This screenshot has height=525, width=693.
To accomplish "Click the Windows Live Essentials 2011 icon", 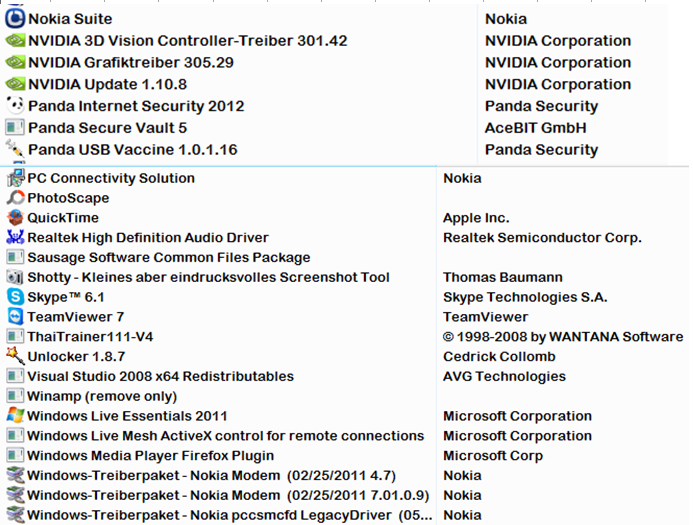I will 15,415.
